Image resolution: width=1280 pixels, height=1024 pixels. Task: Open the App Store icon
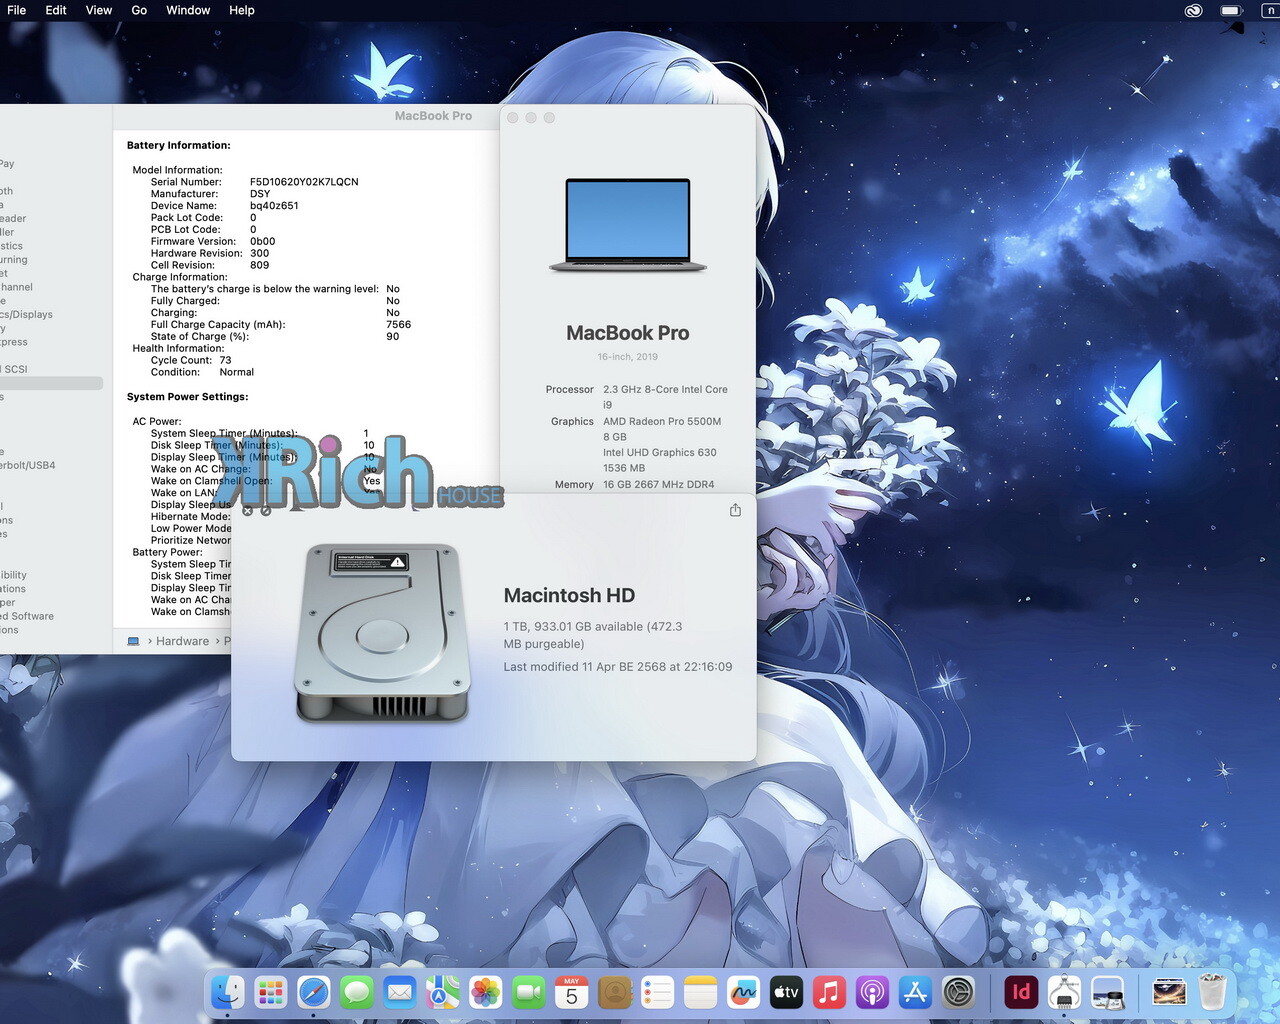(x=915, y=993)
